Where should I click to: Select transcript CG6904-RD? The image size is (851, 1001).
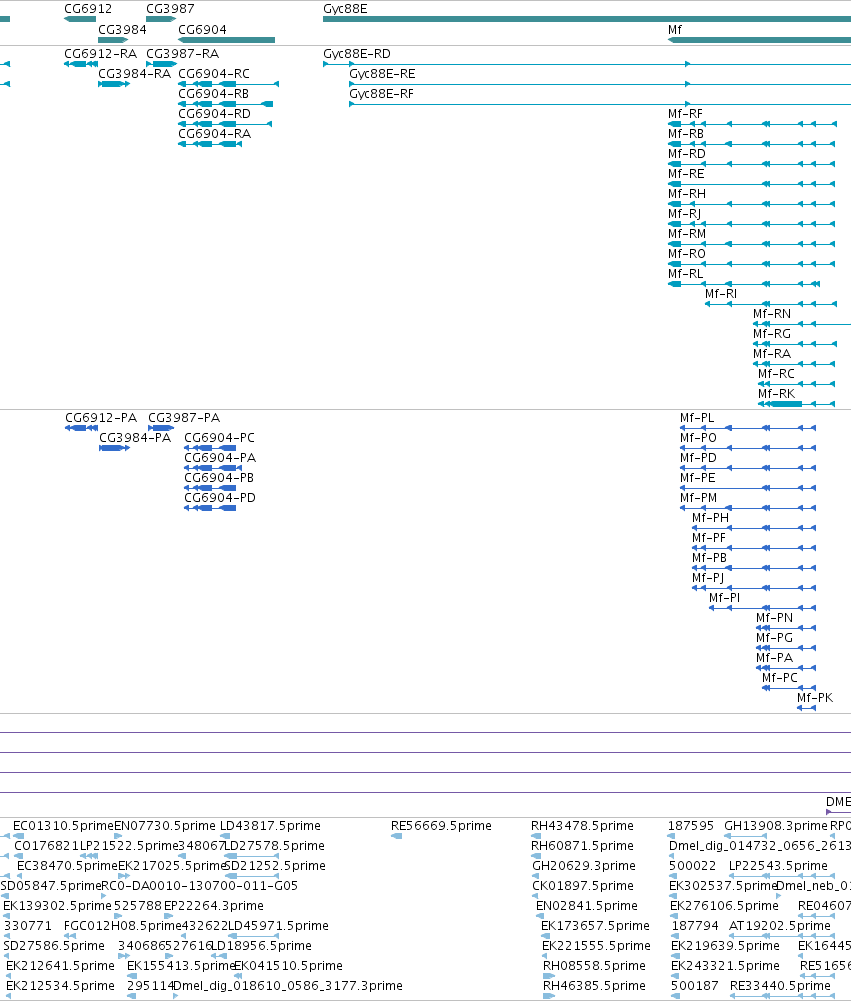pyautogui.click(x=215, y=114)
